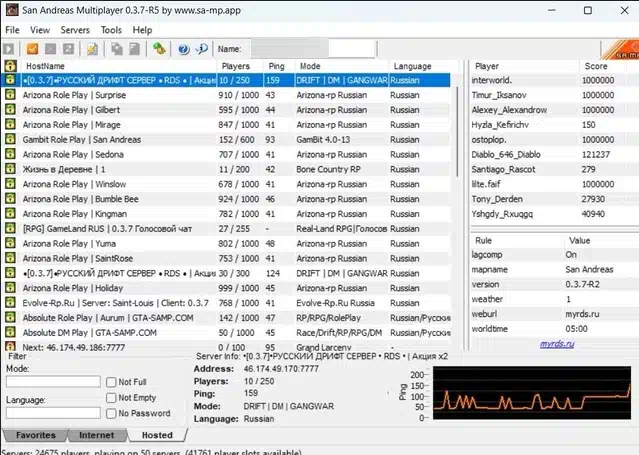The height and width of the screenshot is (455, 639).
Task: Click lock icon of Arizona Role Play Surprise
Action: (10, 95)
